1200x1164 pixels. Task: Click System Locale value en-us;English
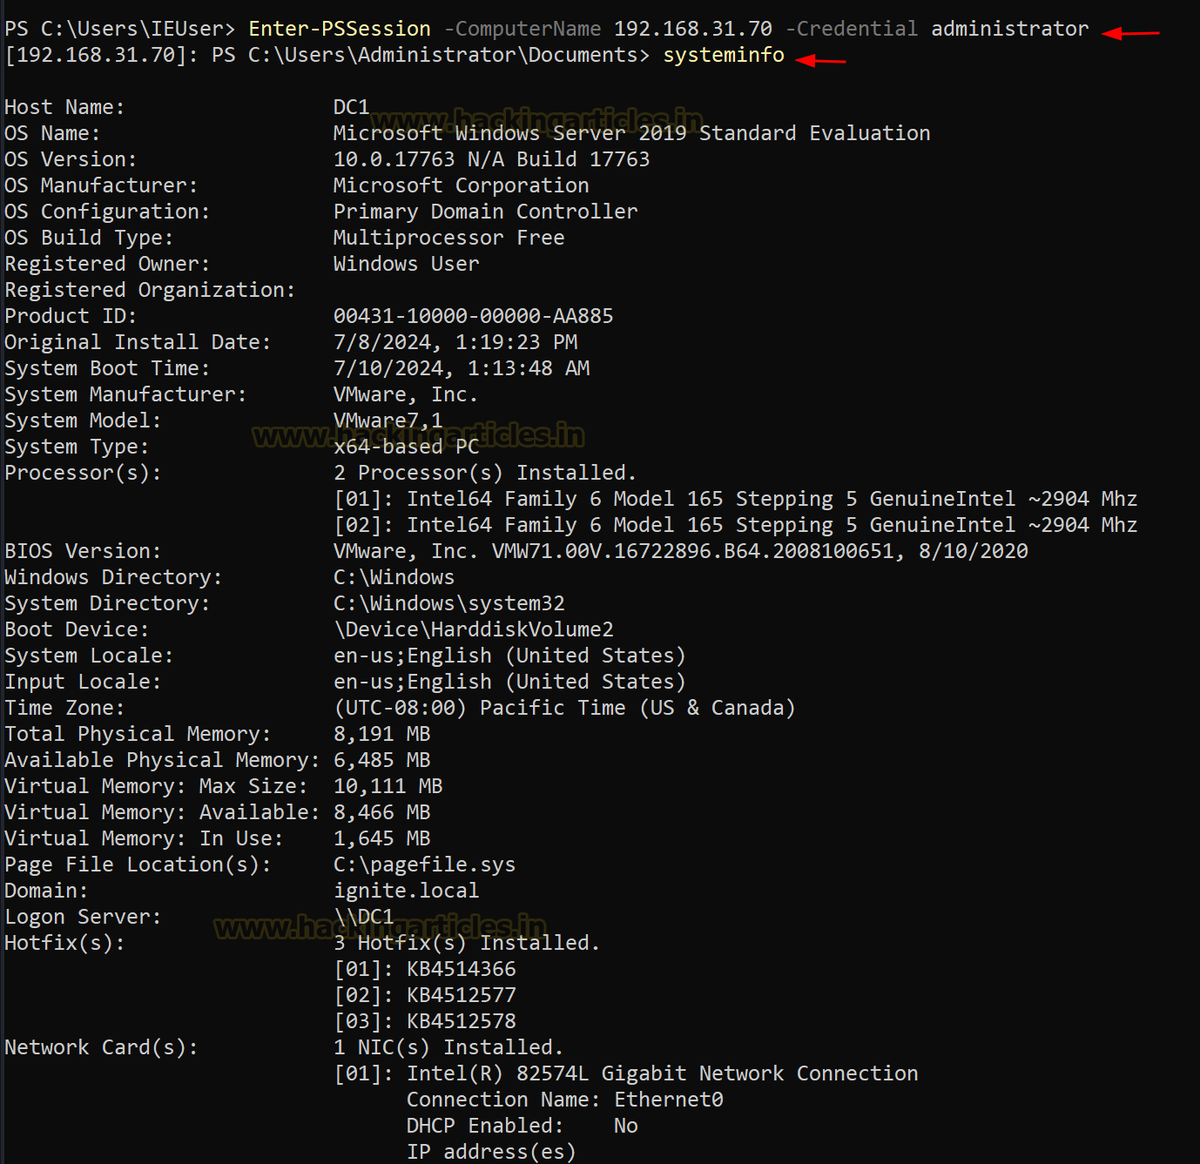click(x=510, y=655)
